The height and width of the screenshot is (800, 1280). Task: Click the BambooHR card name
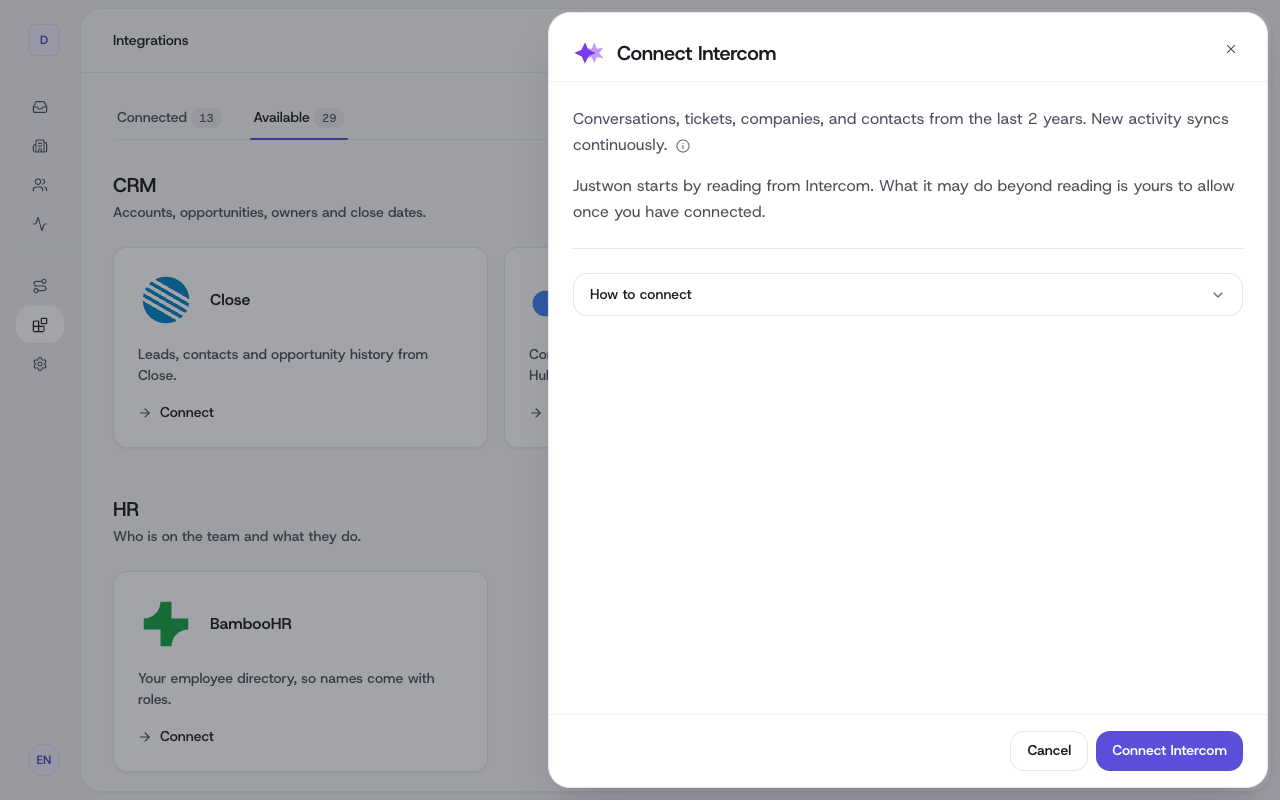tap(251, 624)
